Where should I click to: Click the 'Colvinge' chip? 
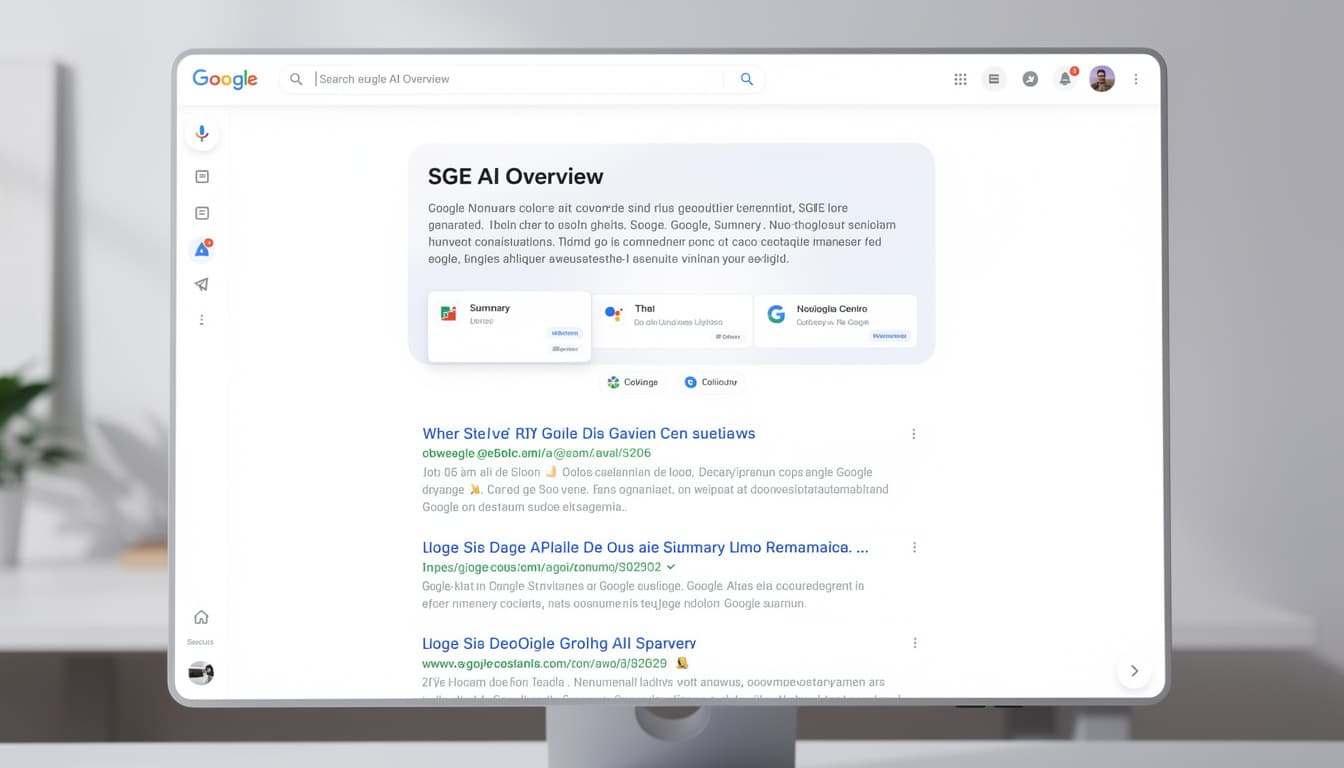click(x=633, y=382)
